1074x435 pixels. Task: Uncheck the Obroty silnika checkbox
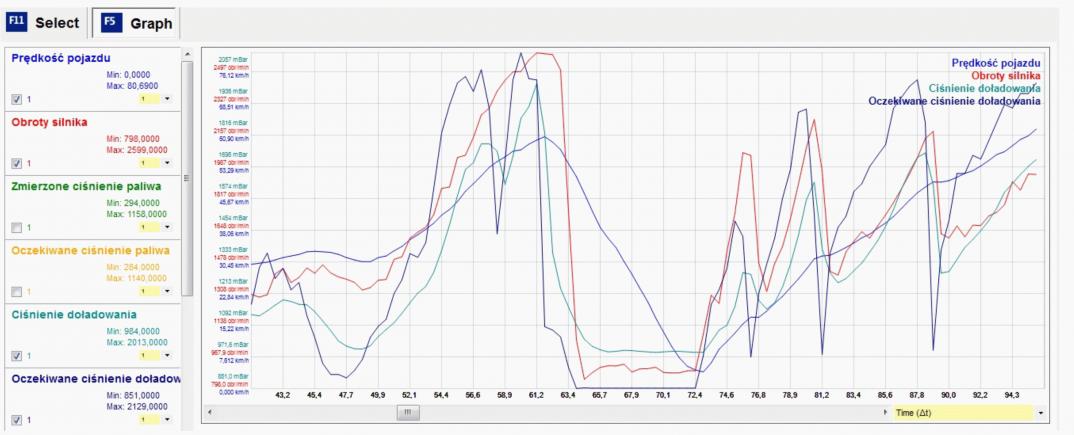[x=16, y=163]
